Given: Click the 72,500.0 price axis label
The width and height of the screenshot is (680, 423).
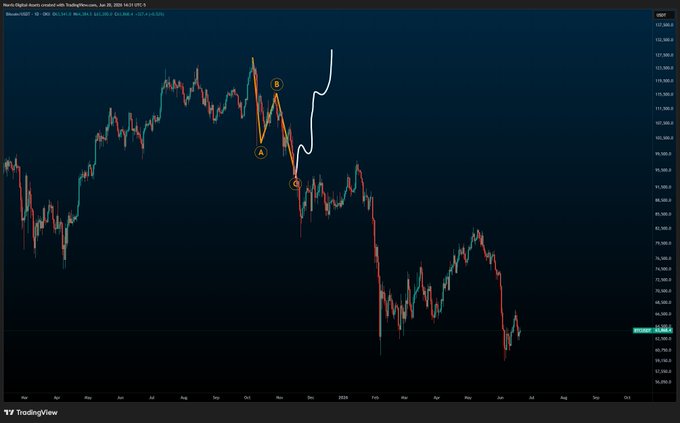Looking at the screenshot, I should [665, 280].
